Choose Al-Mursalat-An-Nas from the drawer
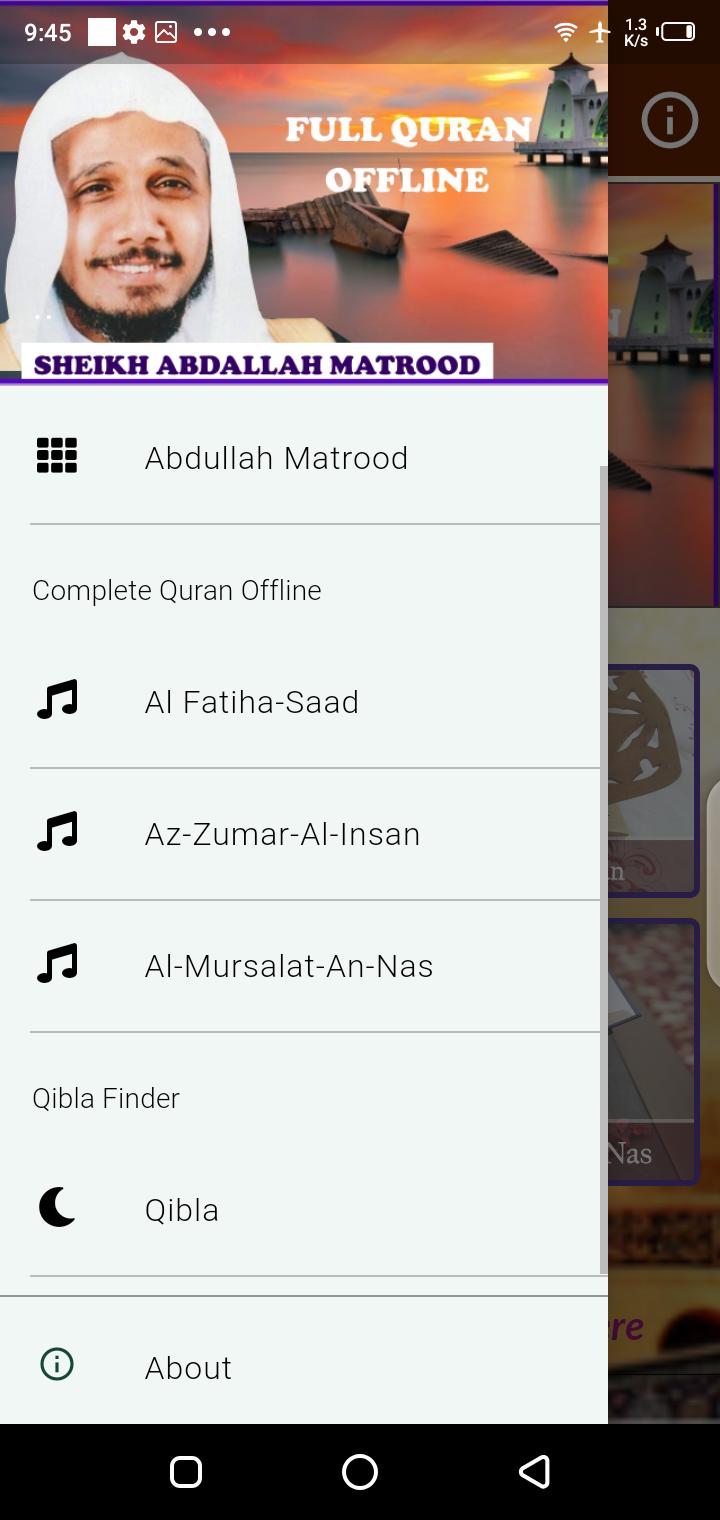This screenshot has width=720, height=1520. (289, 966)
